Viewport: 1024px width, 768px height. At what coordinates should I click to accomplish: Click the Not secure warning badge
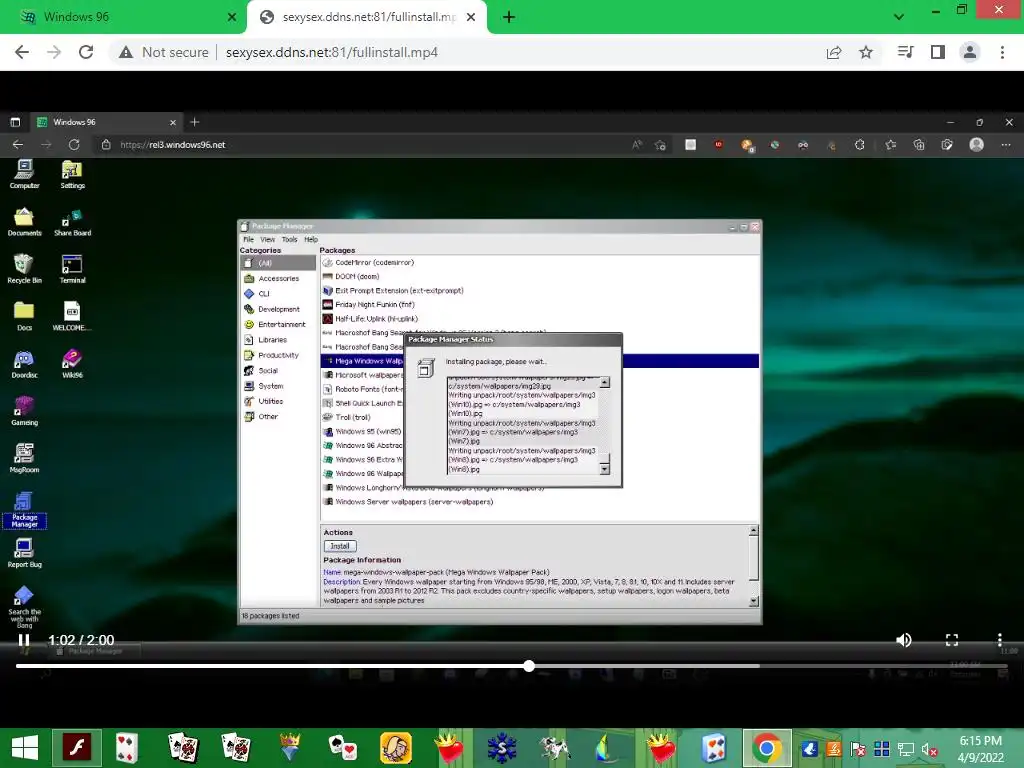pyautogui.click(x=163, y=52)
